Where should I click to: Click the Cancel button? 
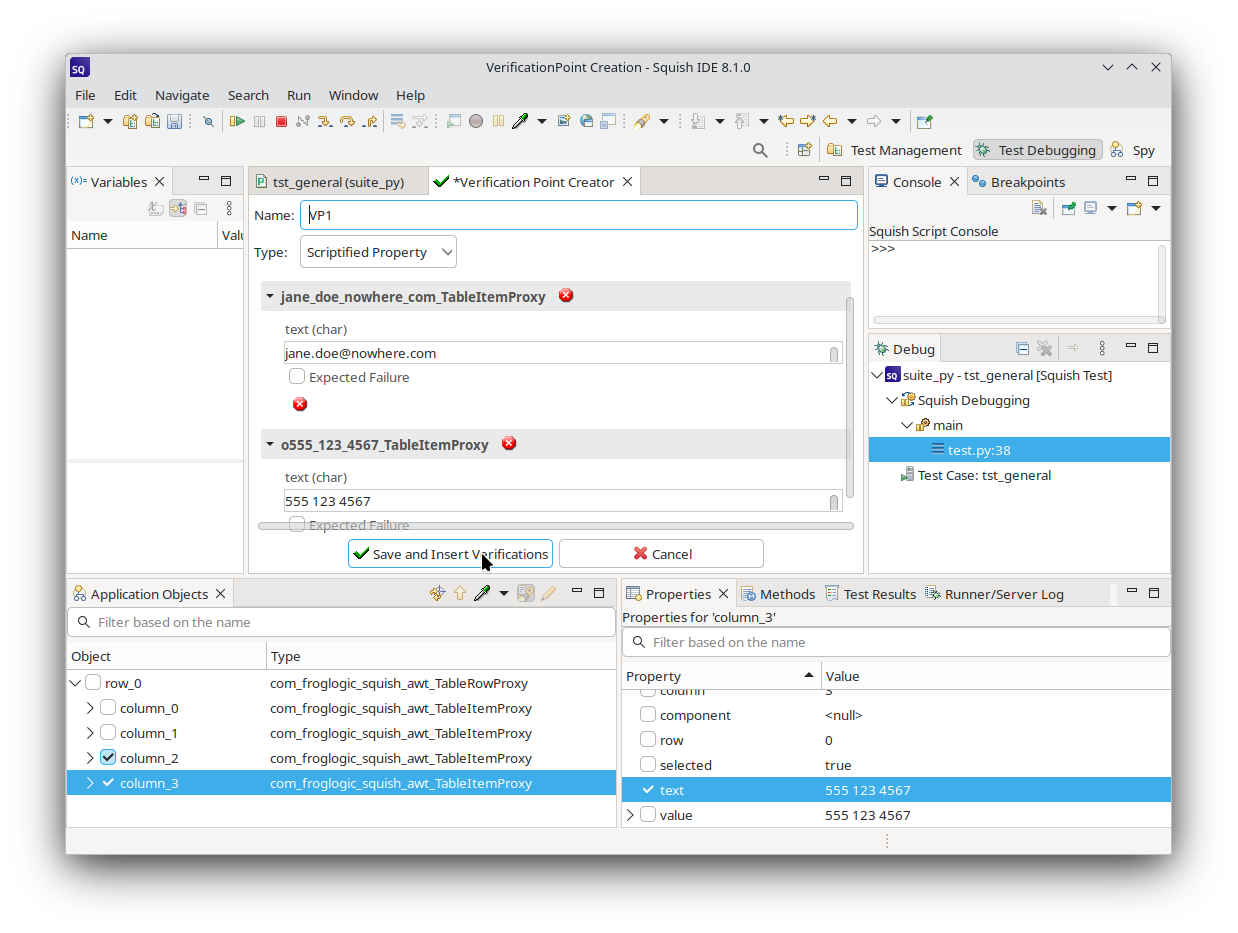coord(661,554)
